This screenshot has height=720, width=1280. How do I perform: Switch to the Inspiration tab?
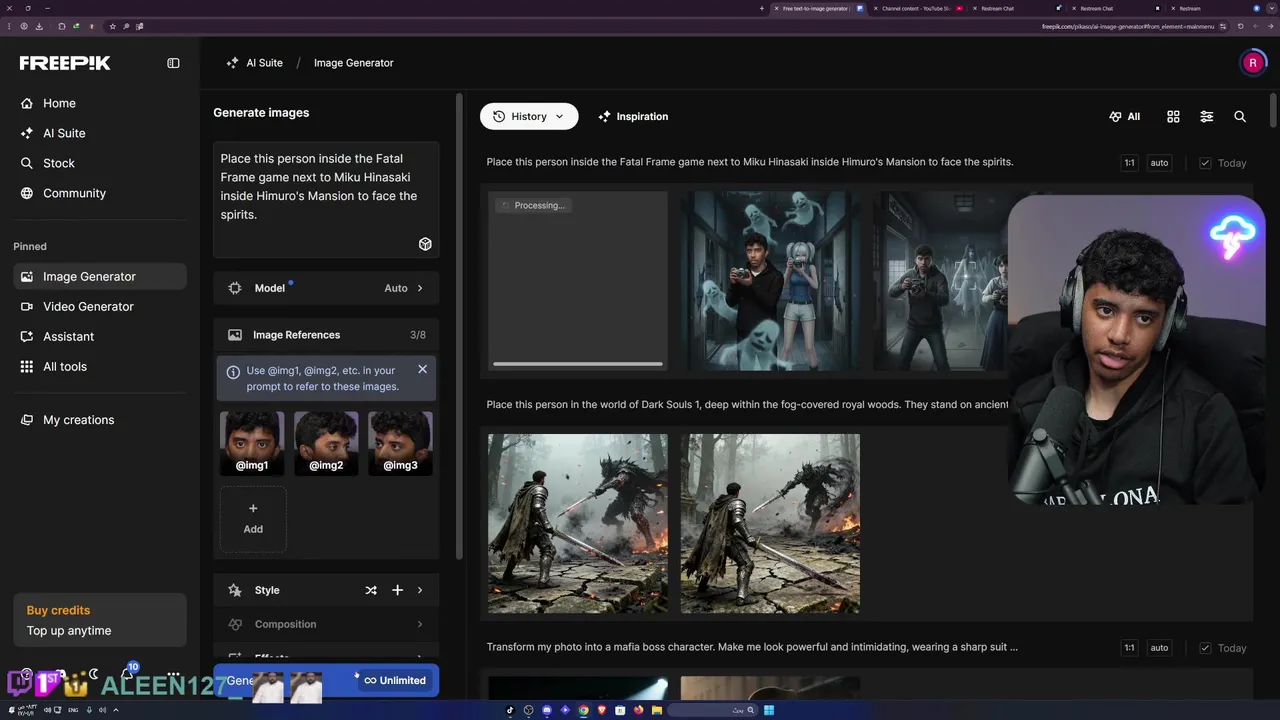point(633,116)
